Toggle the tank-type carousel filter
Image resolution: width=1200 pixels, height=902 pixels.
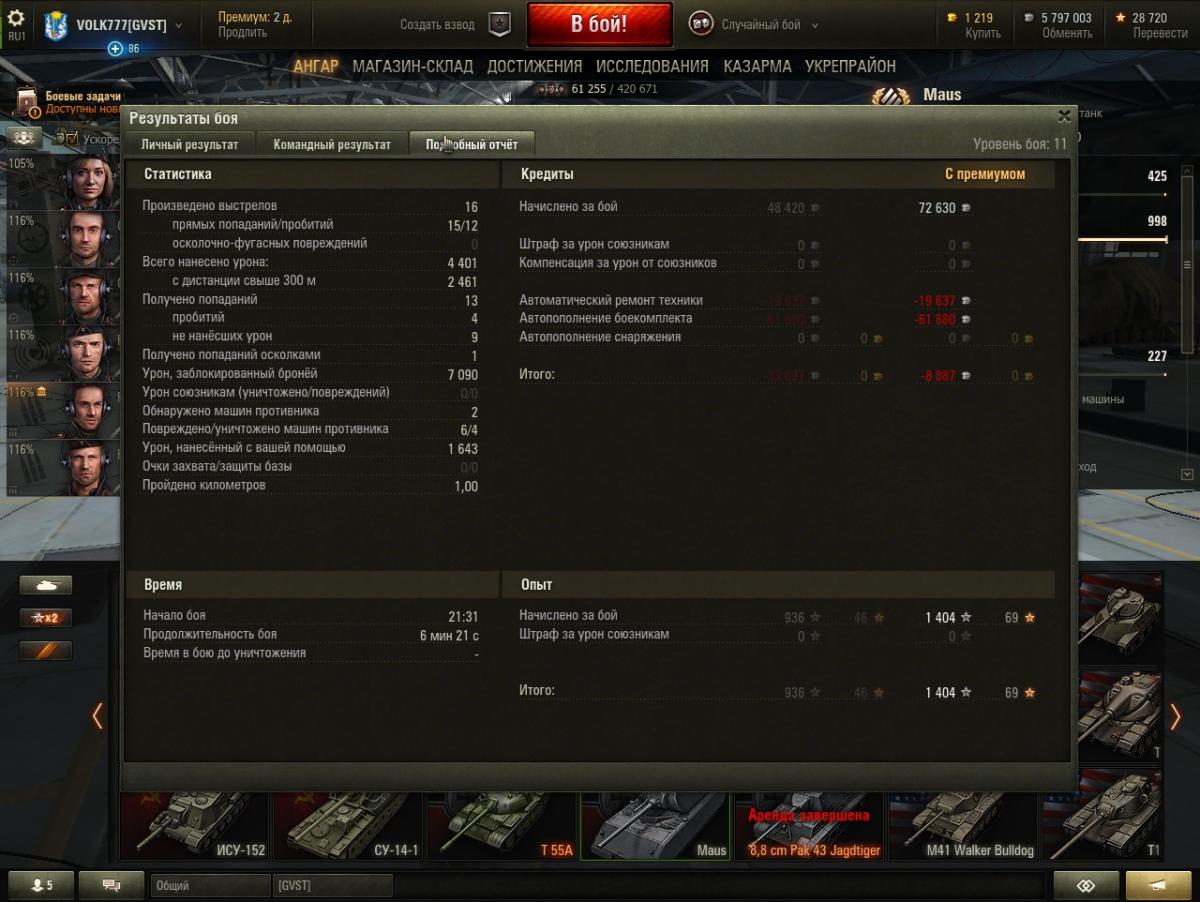click(x=46, y=585)
